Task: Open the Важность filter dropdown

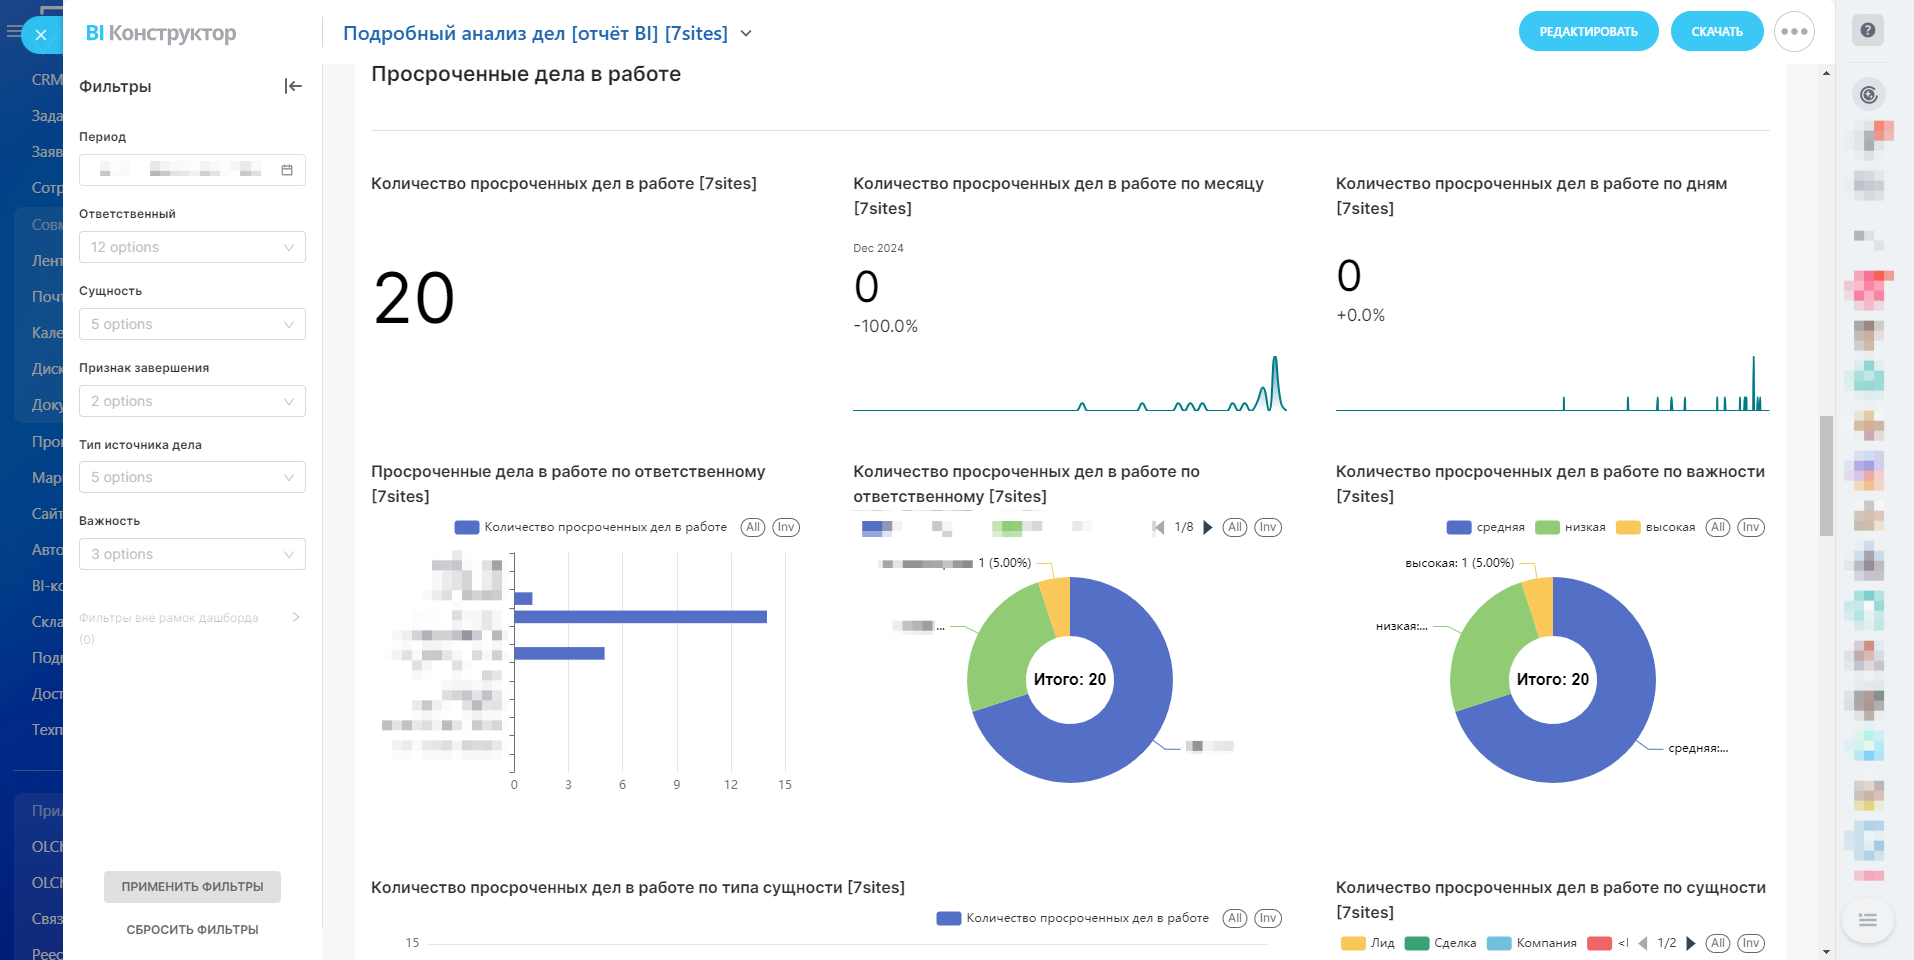Action: (x=192, y=554)
